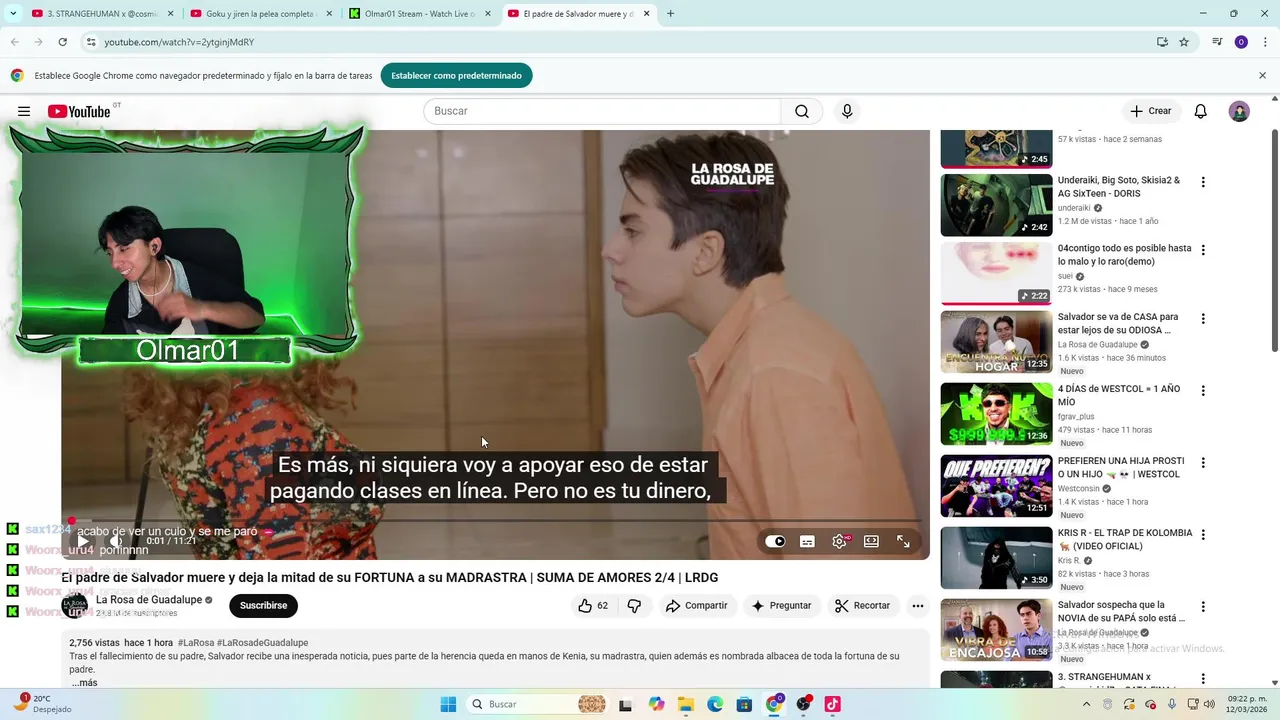This screenshot has height=720, width=1280.
Task: Click the Chrome address bar URL
Action: (x=179, y=42)
